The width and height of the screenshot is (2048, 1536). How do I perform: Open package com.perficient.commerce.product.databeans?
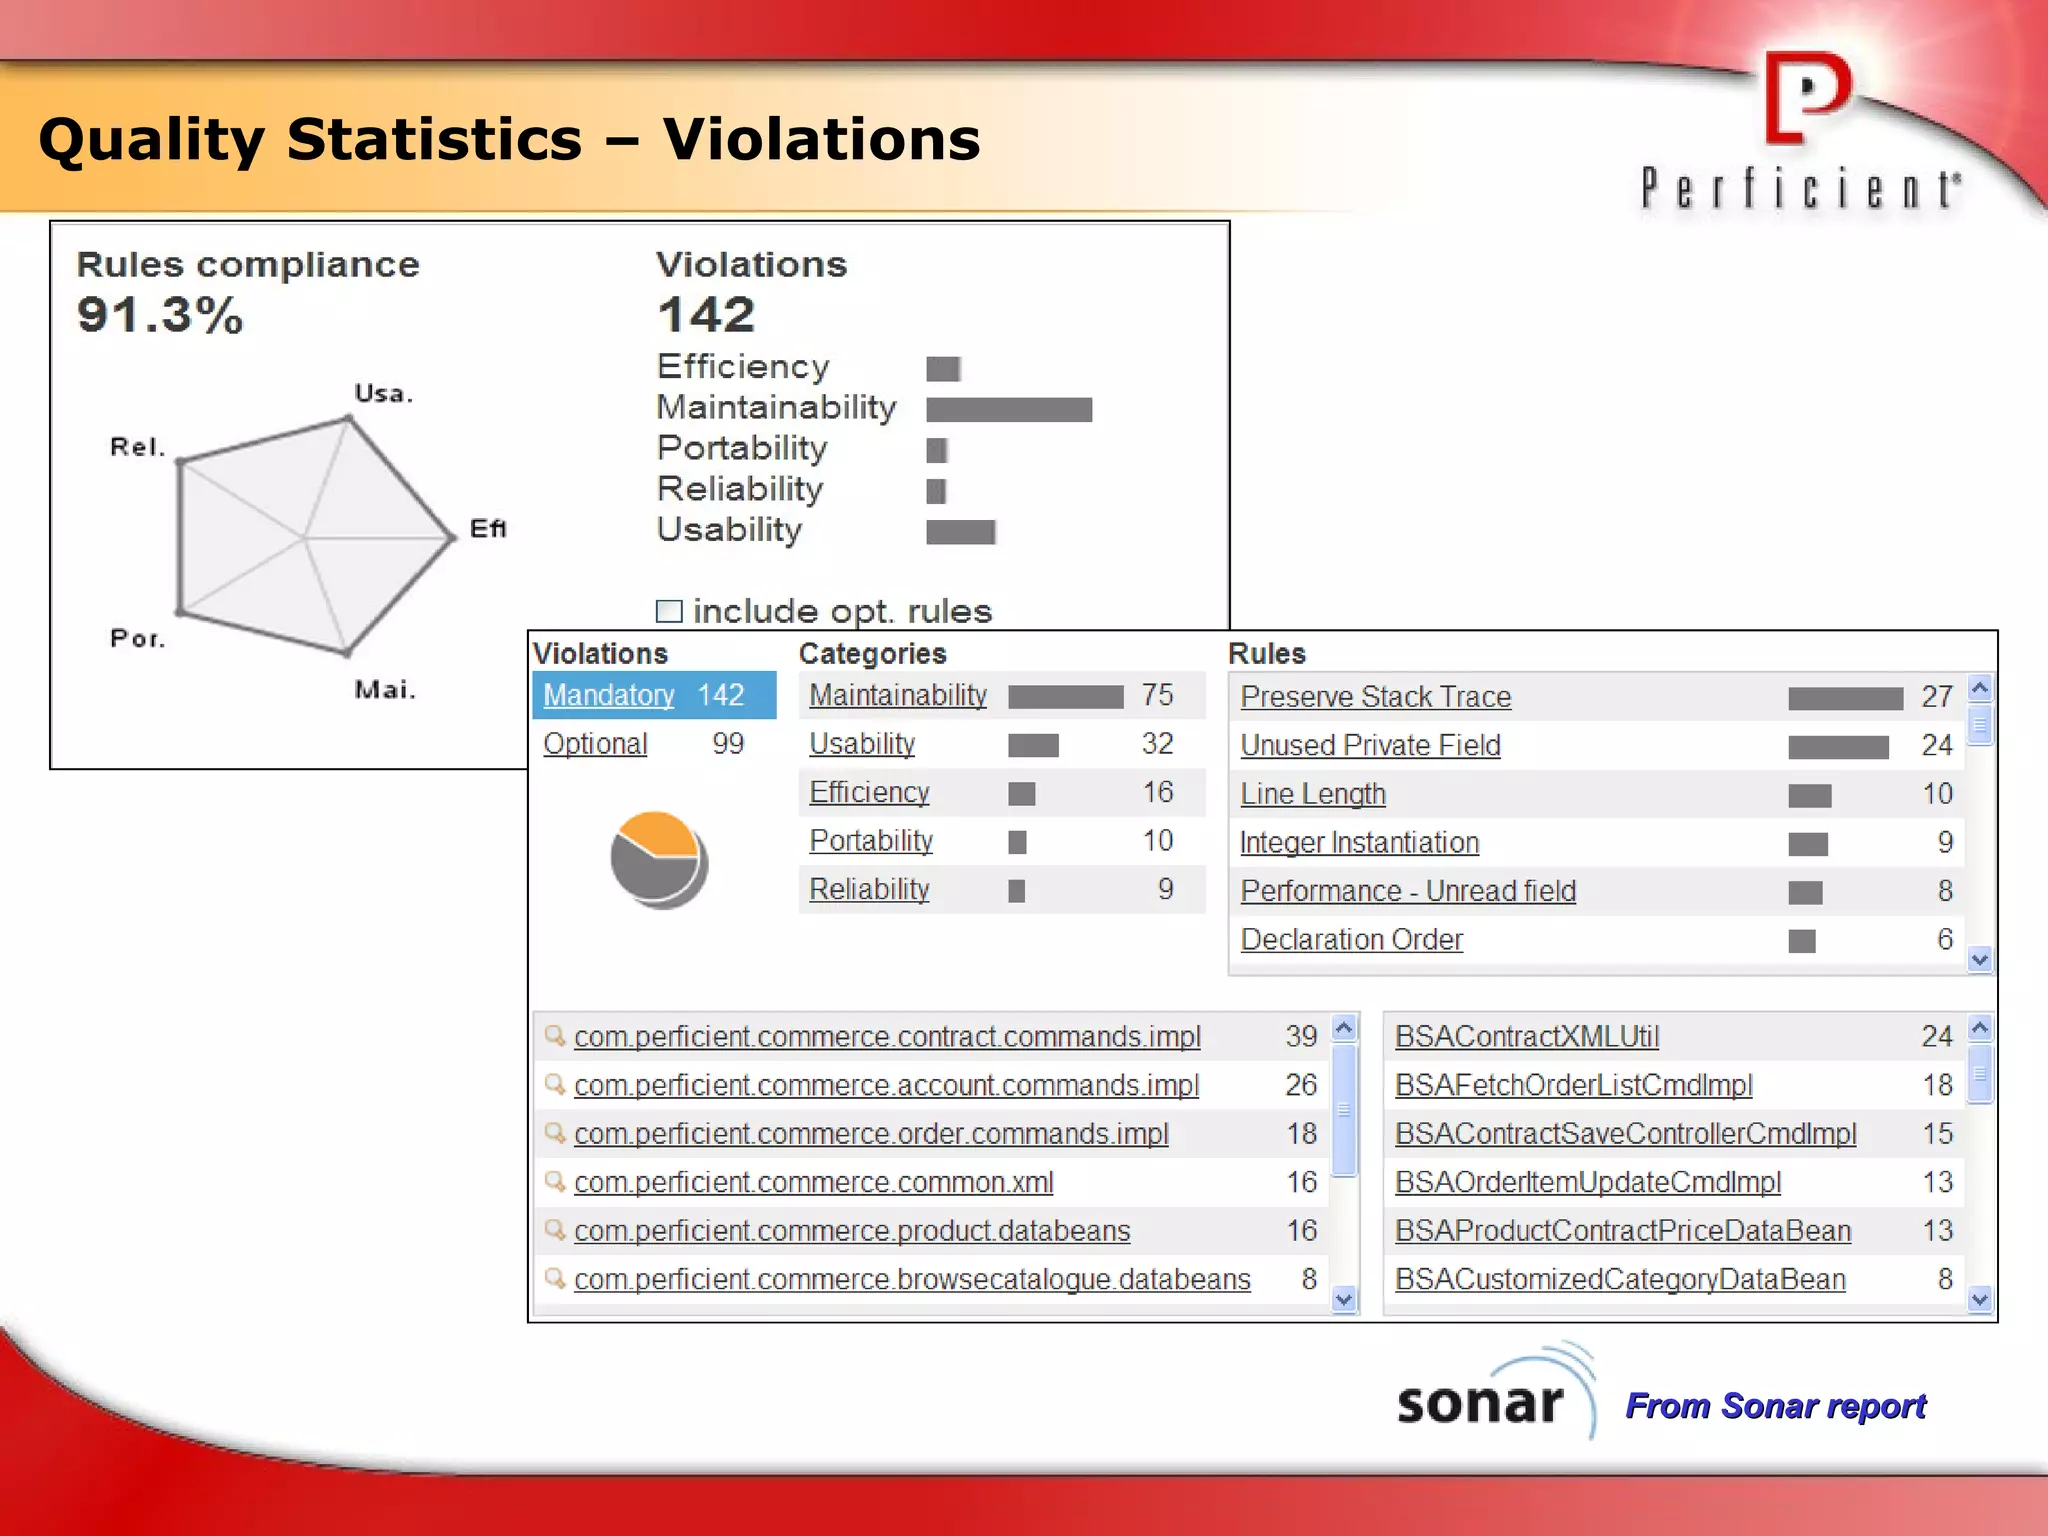(852, 1231)
